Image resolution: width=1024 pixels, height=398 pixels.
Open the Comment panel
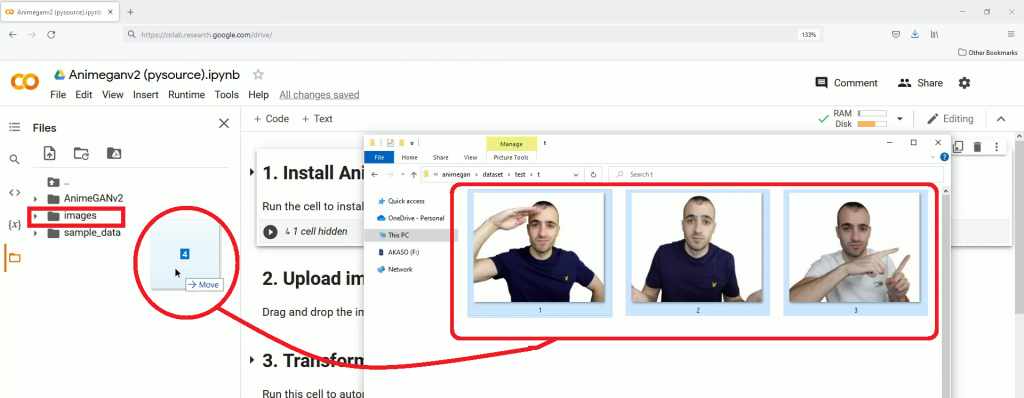[846, 83]
